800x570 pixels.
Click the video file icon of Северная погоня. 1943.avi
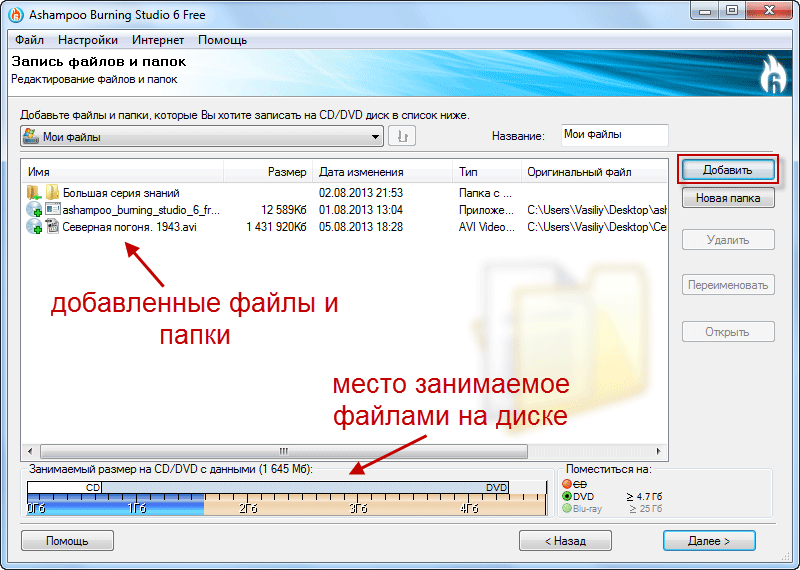(53, 227)
